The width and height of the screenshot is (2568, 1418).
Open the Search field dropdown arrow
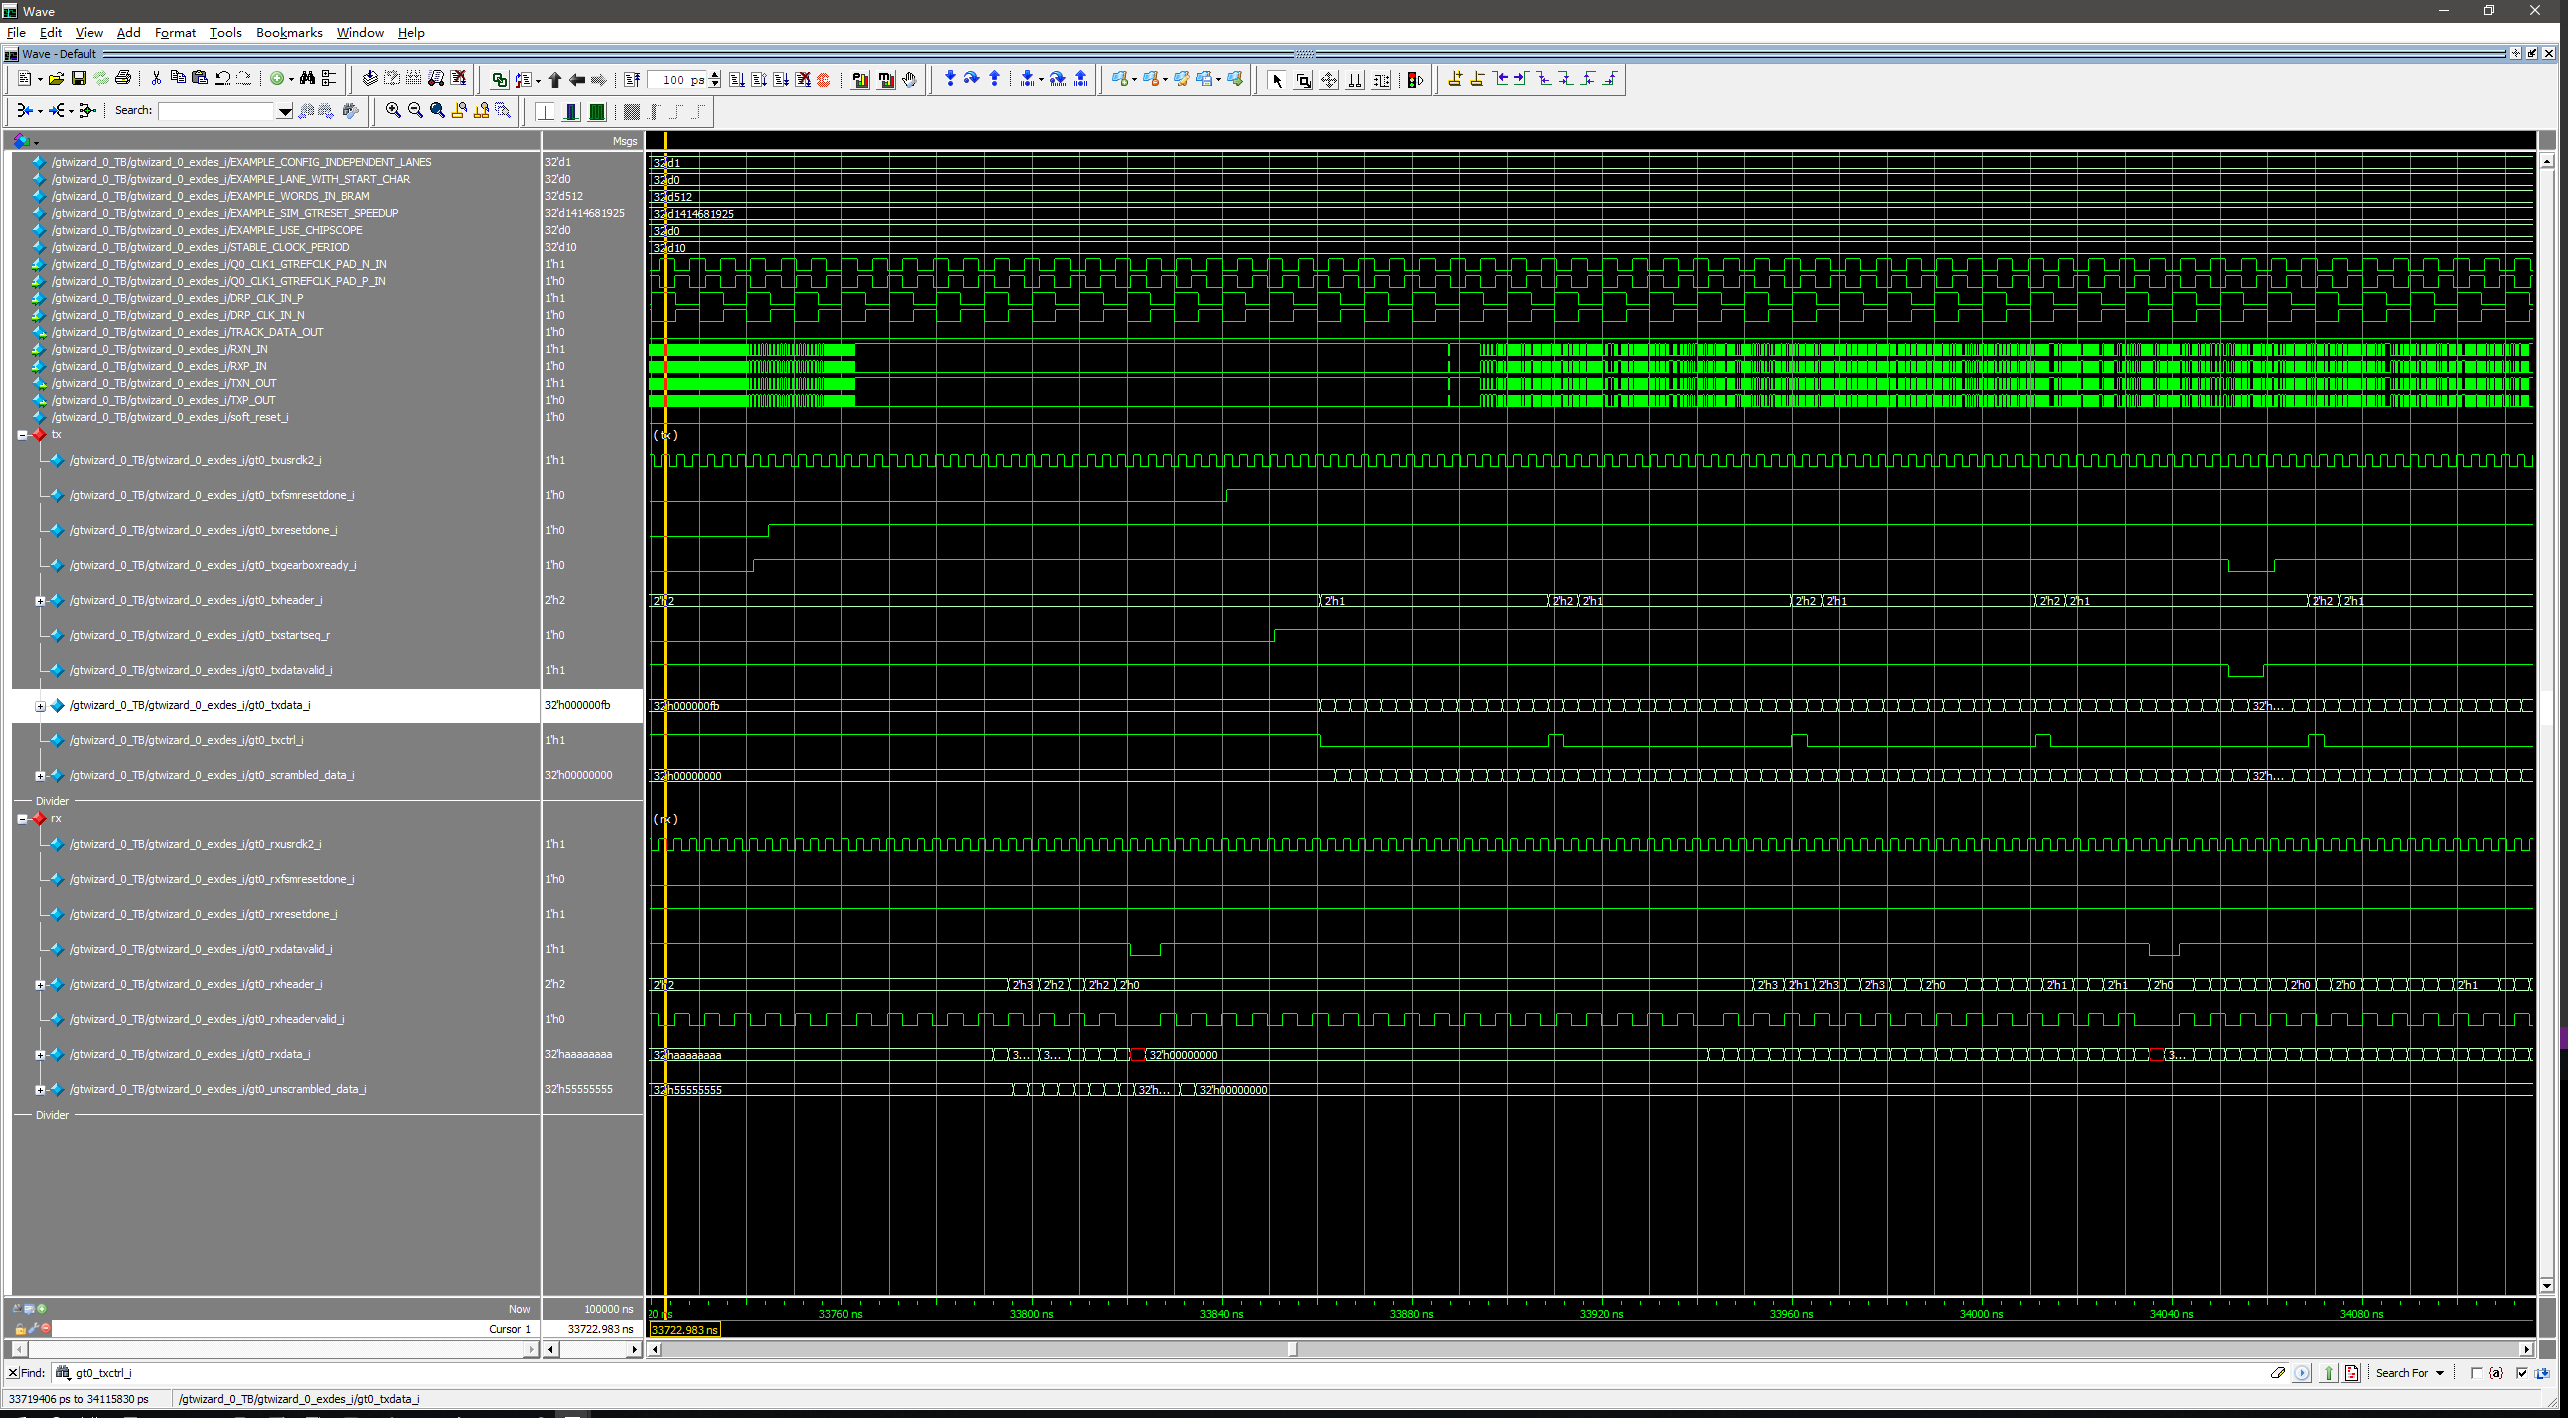[x=285, y=111]
